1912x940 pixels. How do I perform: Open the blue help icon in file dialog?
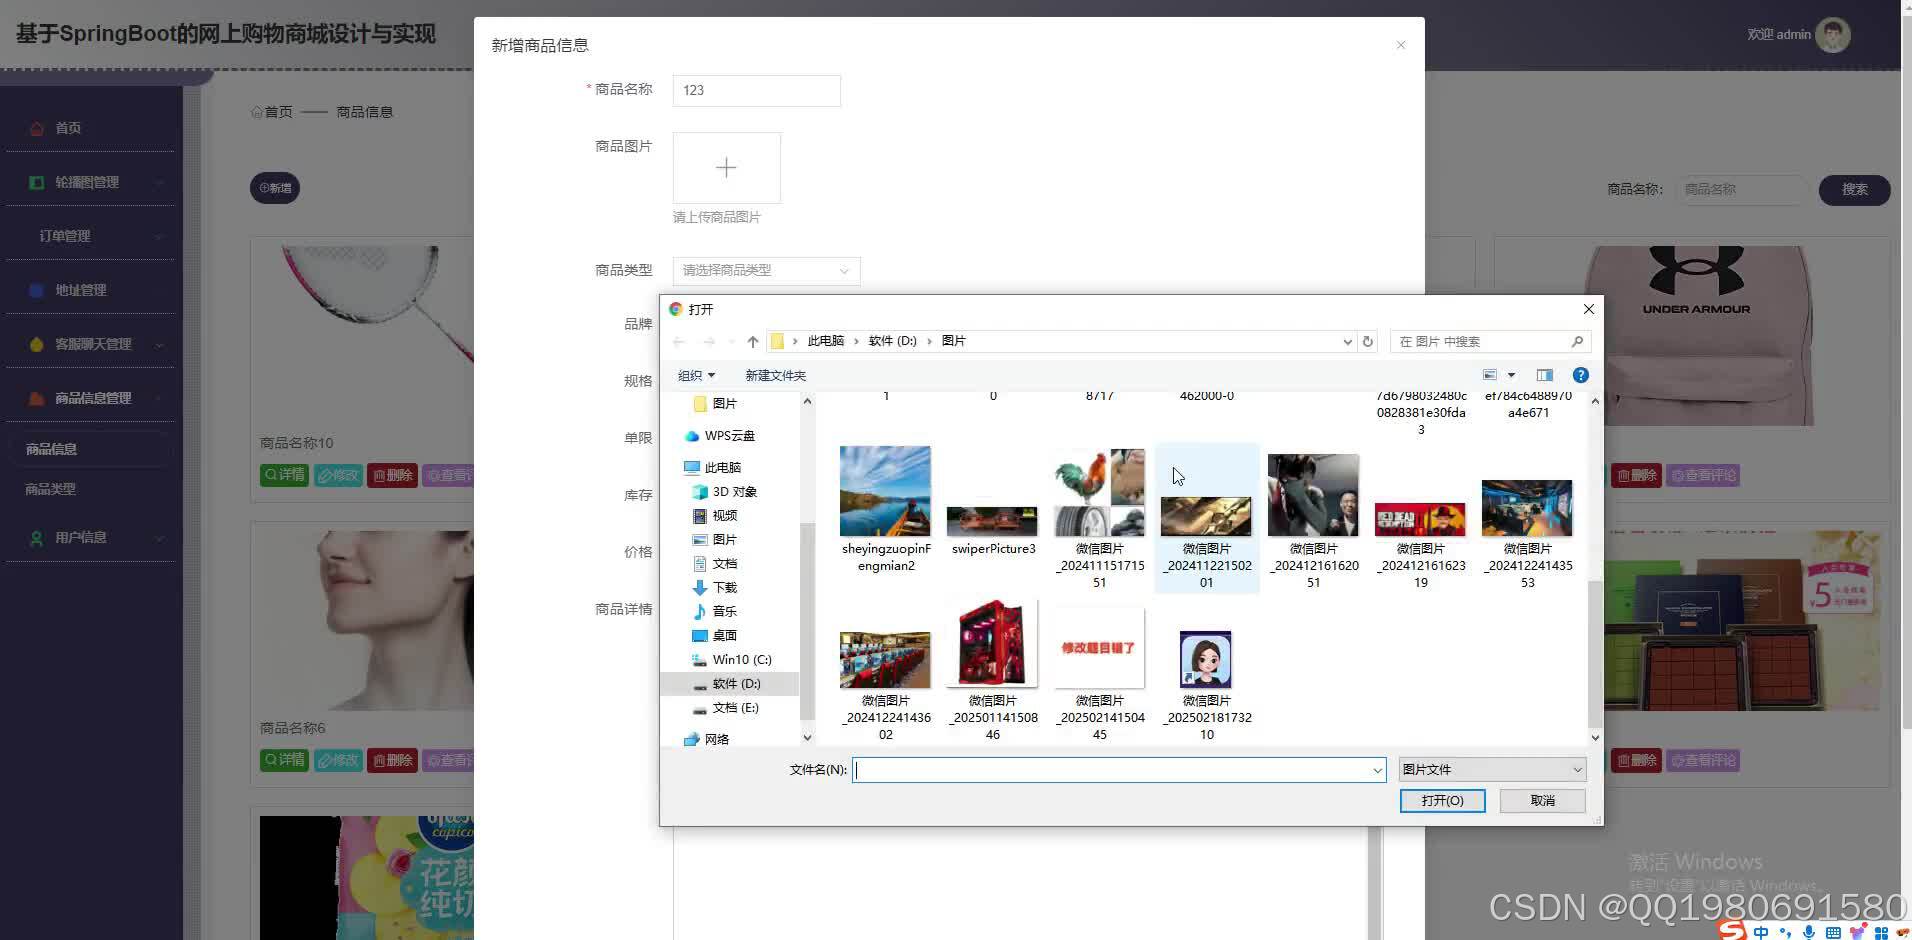(1580, 375)
